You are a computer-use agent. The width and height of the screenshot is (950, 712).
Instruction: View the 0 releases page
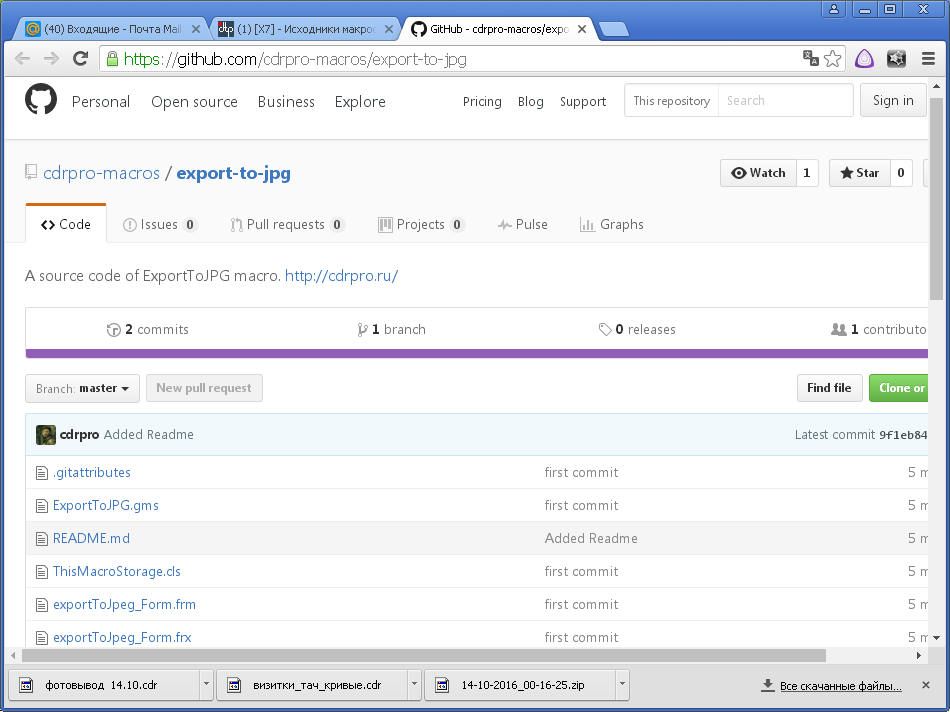coord(637,330)
